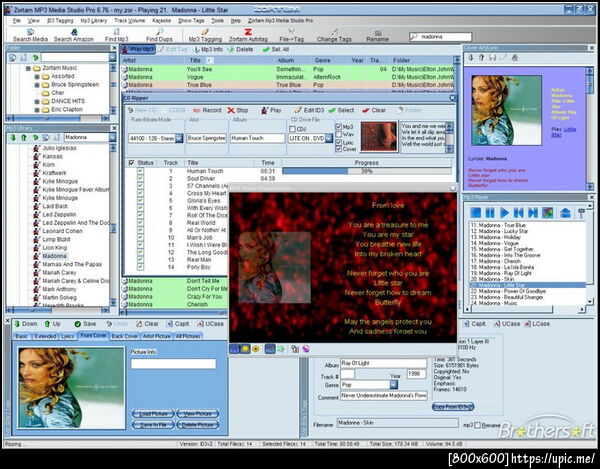
Task: Open the 44100 - 128 - Stereo bitrate dropdown
Action: (179, 138)
